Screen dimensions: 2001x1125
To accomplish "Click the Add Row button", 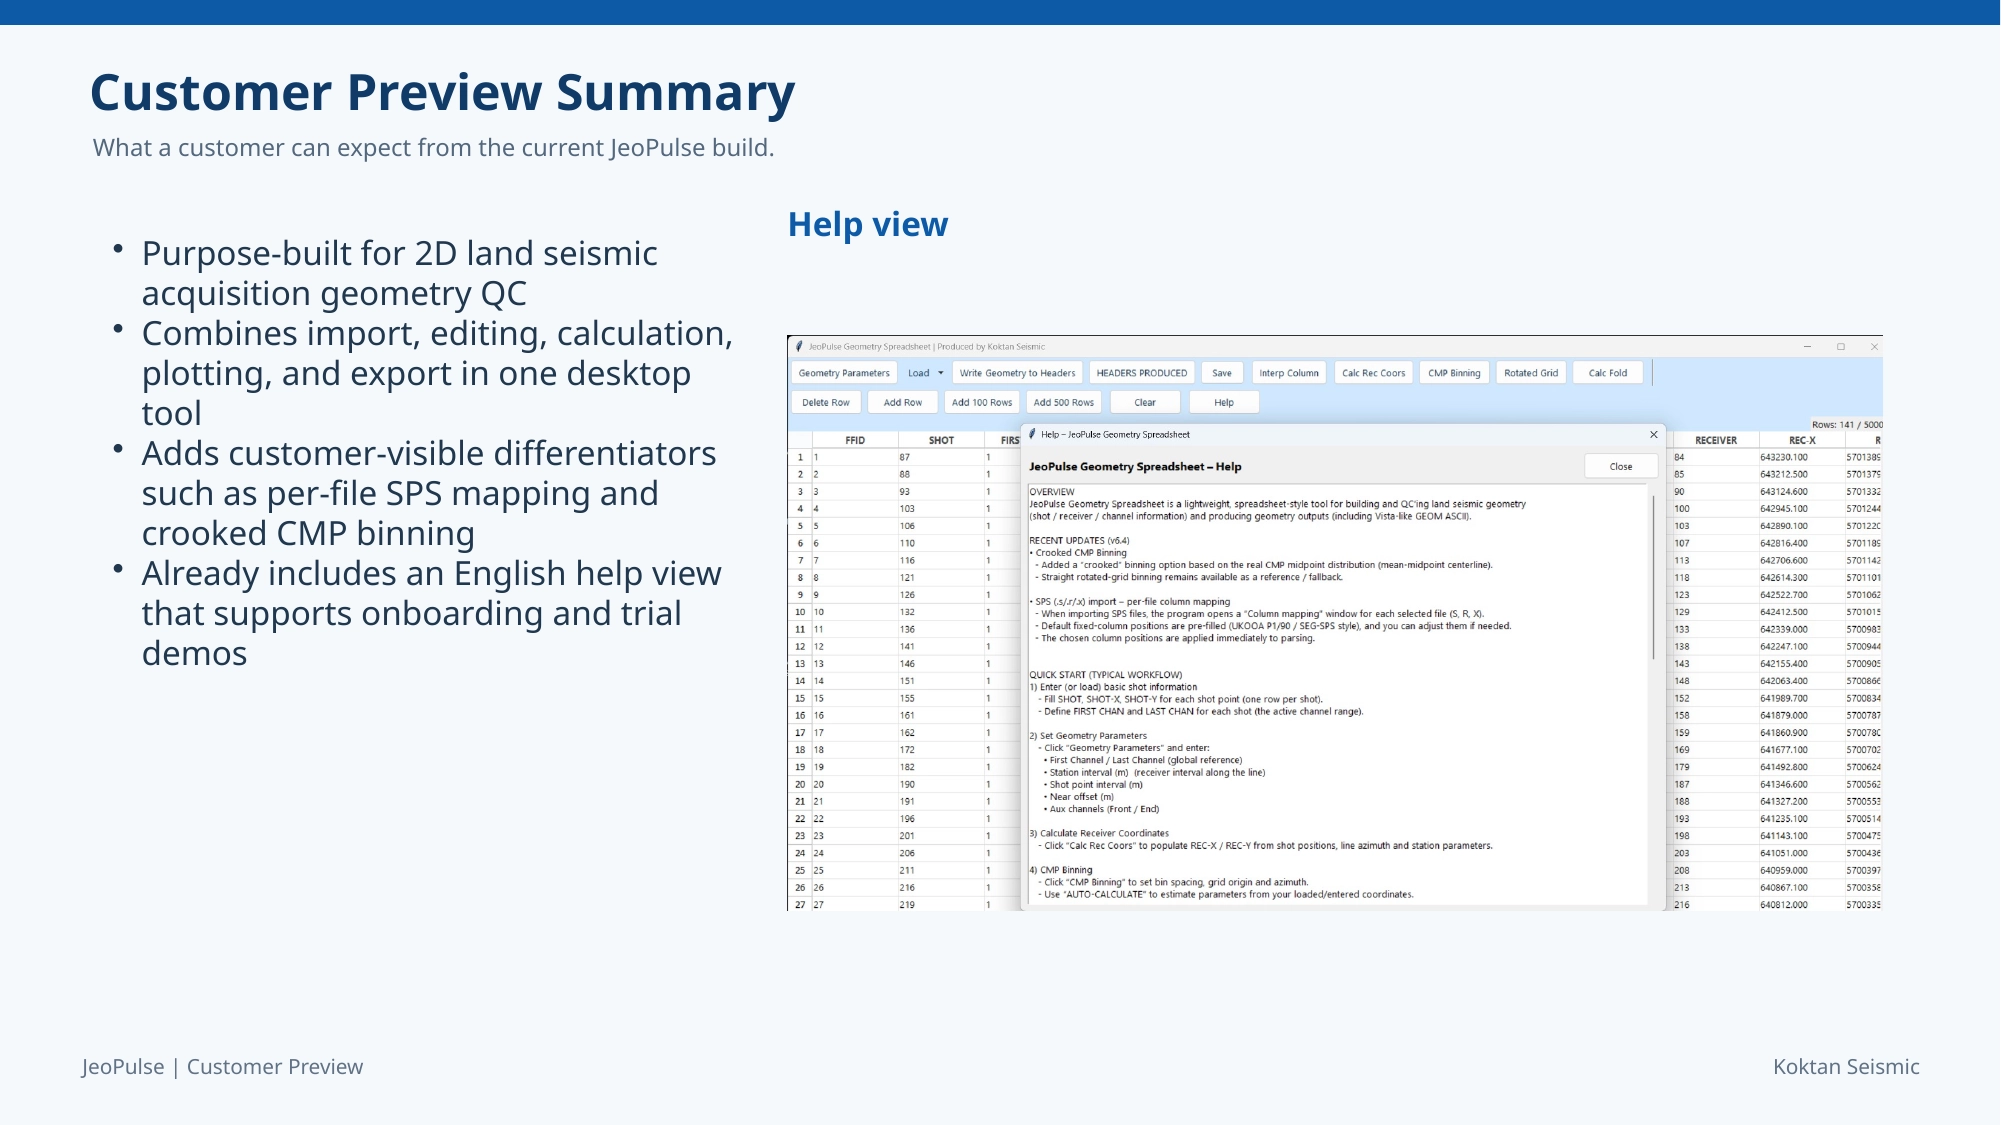I will coord(903,402).
